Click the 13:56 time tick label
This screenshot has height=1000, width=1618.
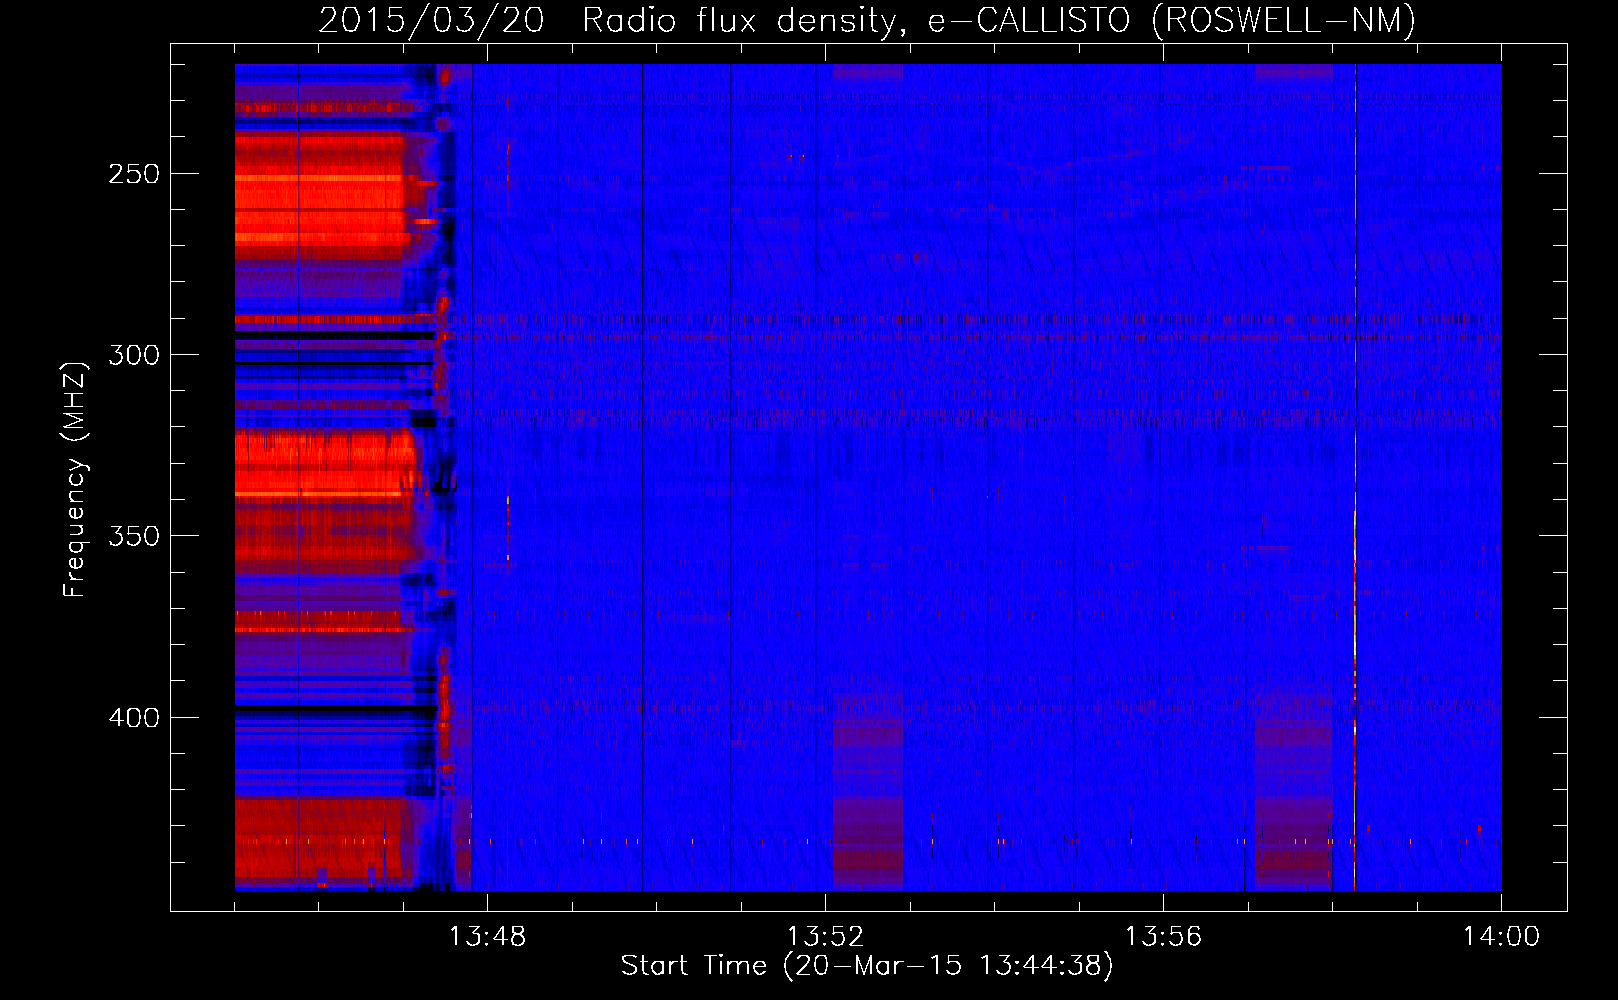1163,936
